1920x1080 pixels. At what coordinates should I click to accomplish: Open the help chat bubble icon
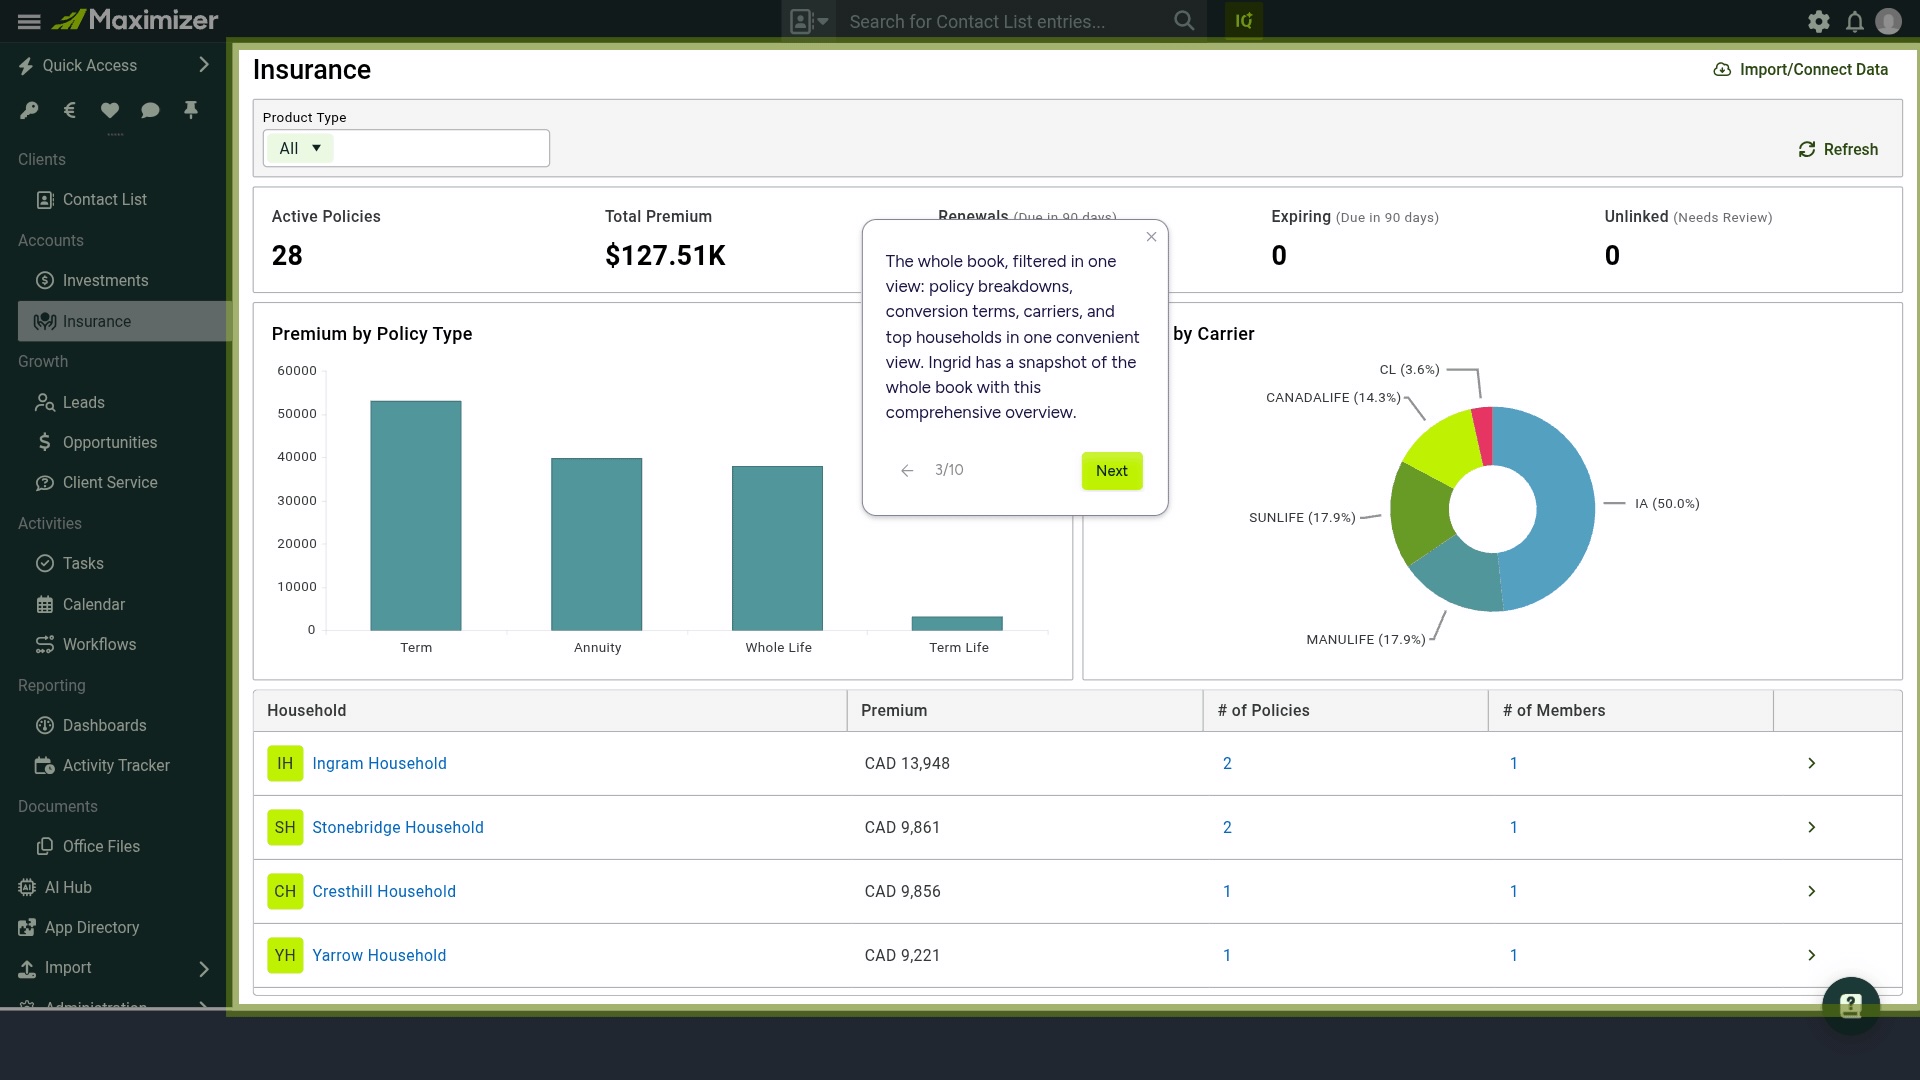[x=1851, y=1005]
